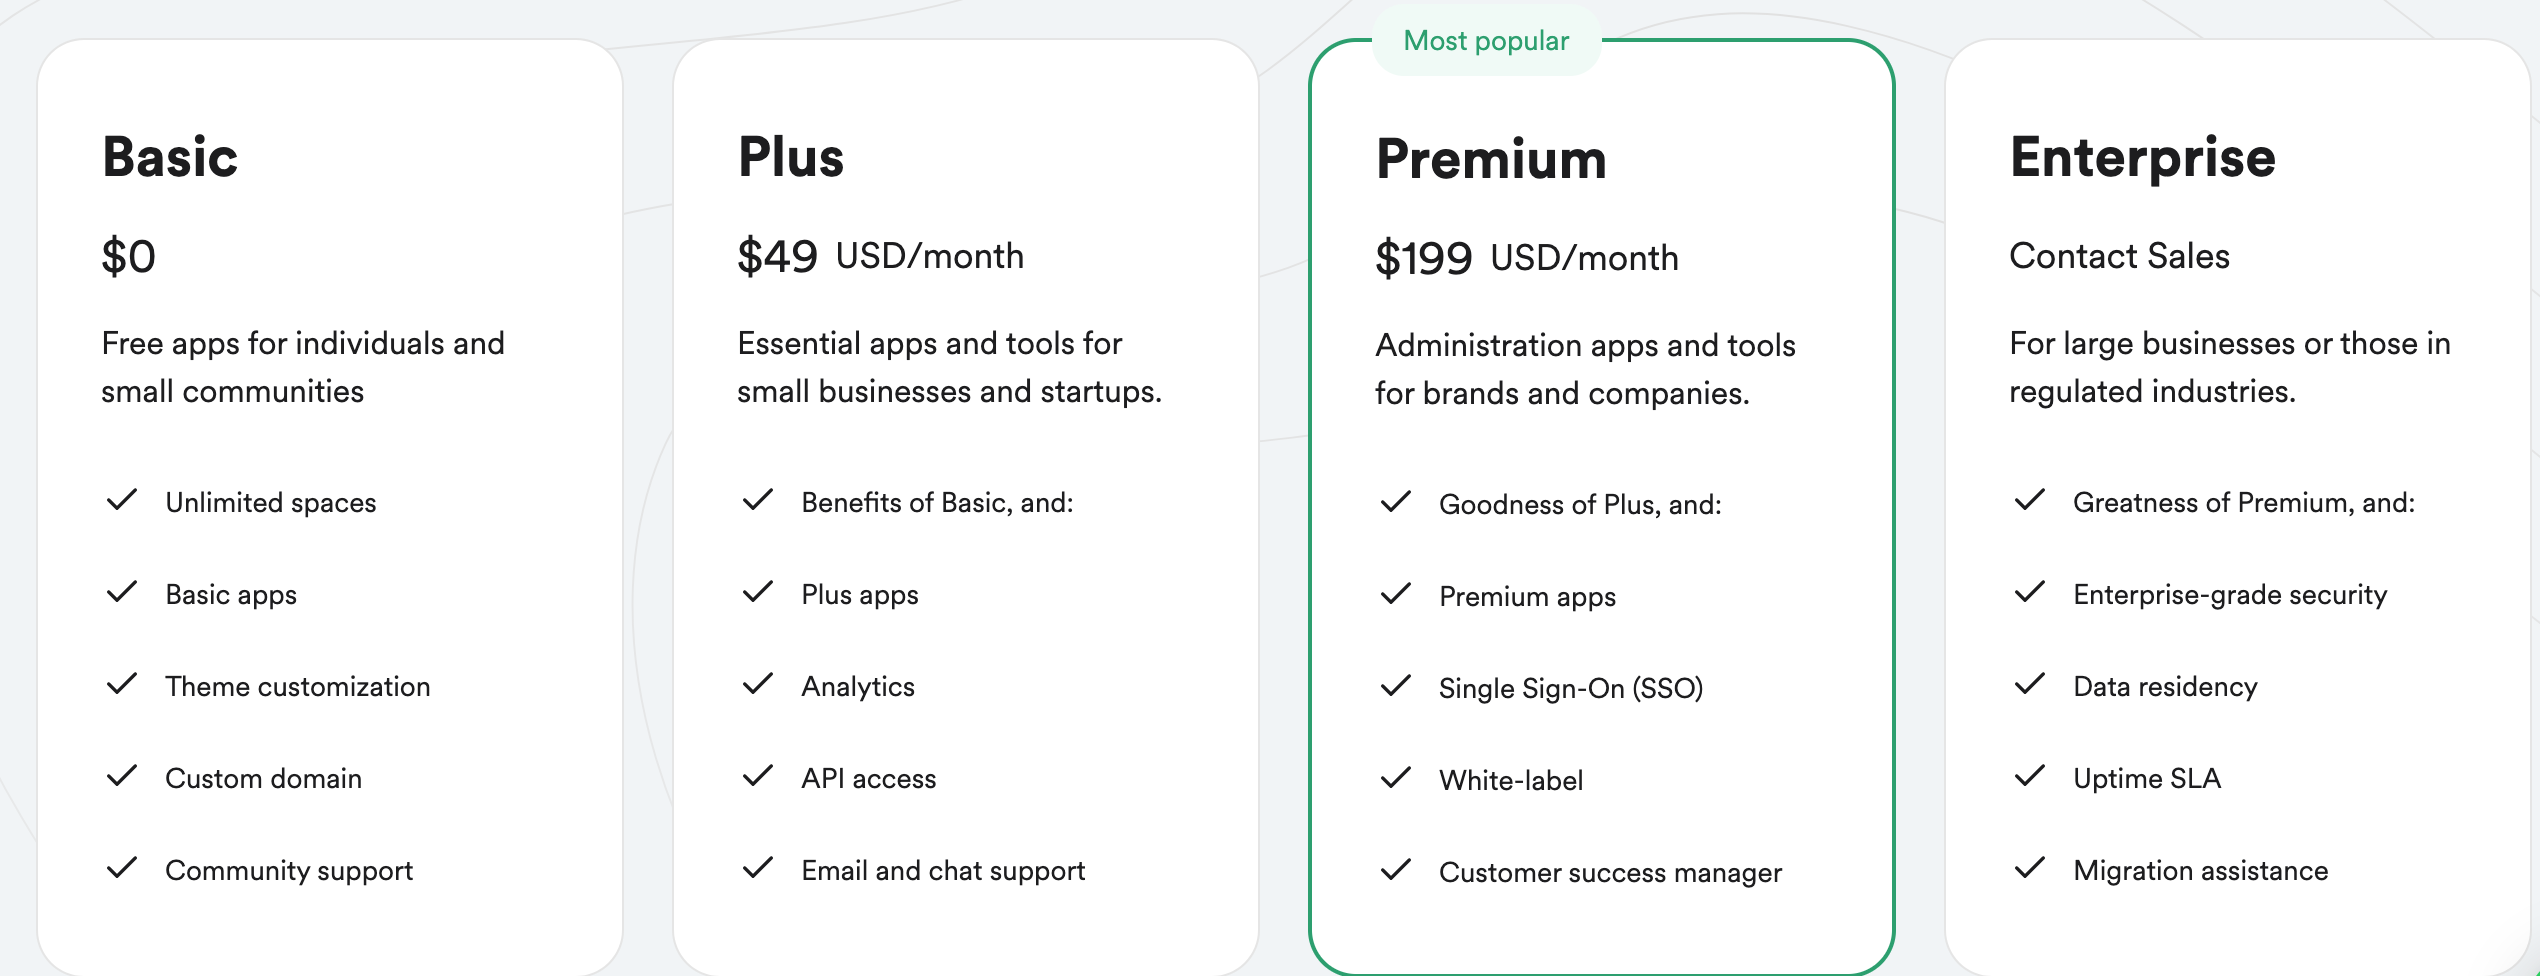Click the checkmark beside Community support
Viewport: 2540px width, 976px height.
tap(122, 868)
